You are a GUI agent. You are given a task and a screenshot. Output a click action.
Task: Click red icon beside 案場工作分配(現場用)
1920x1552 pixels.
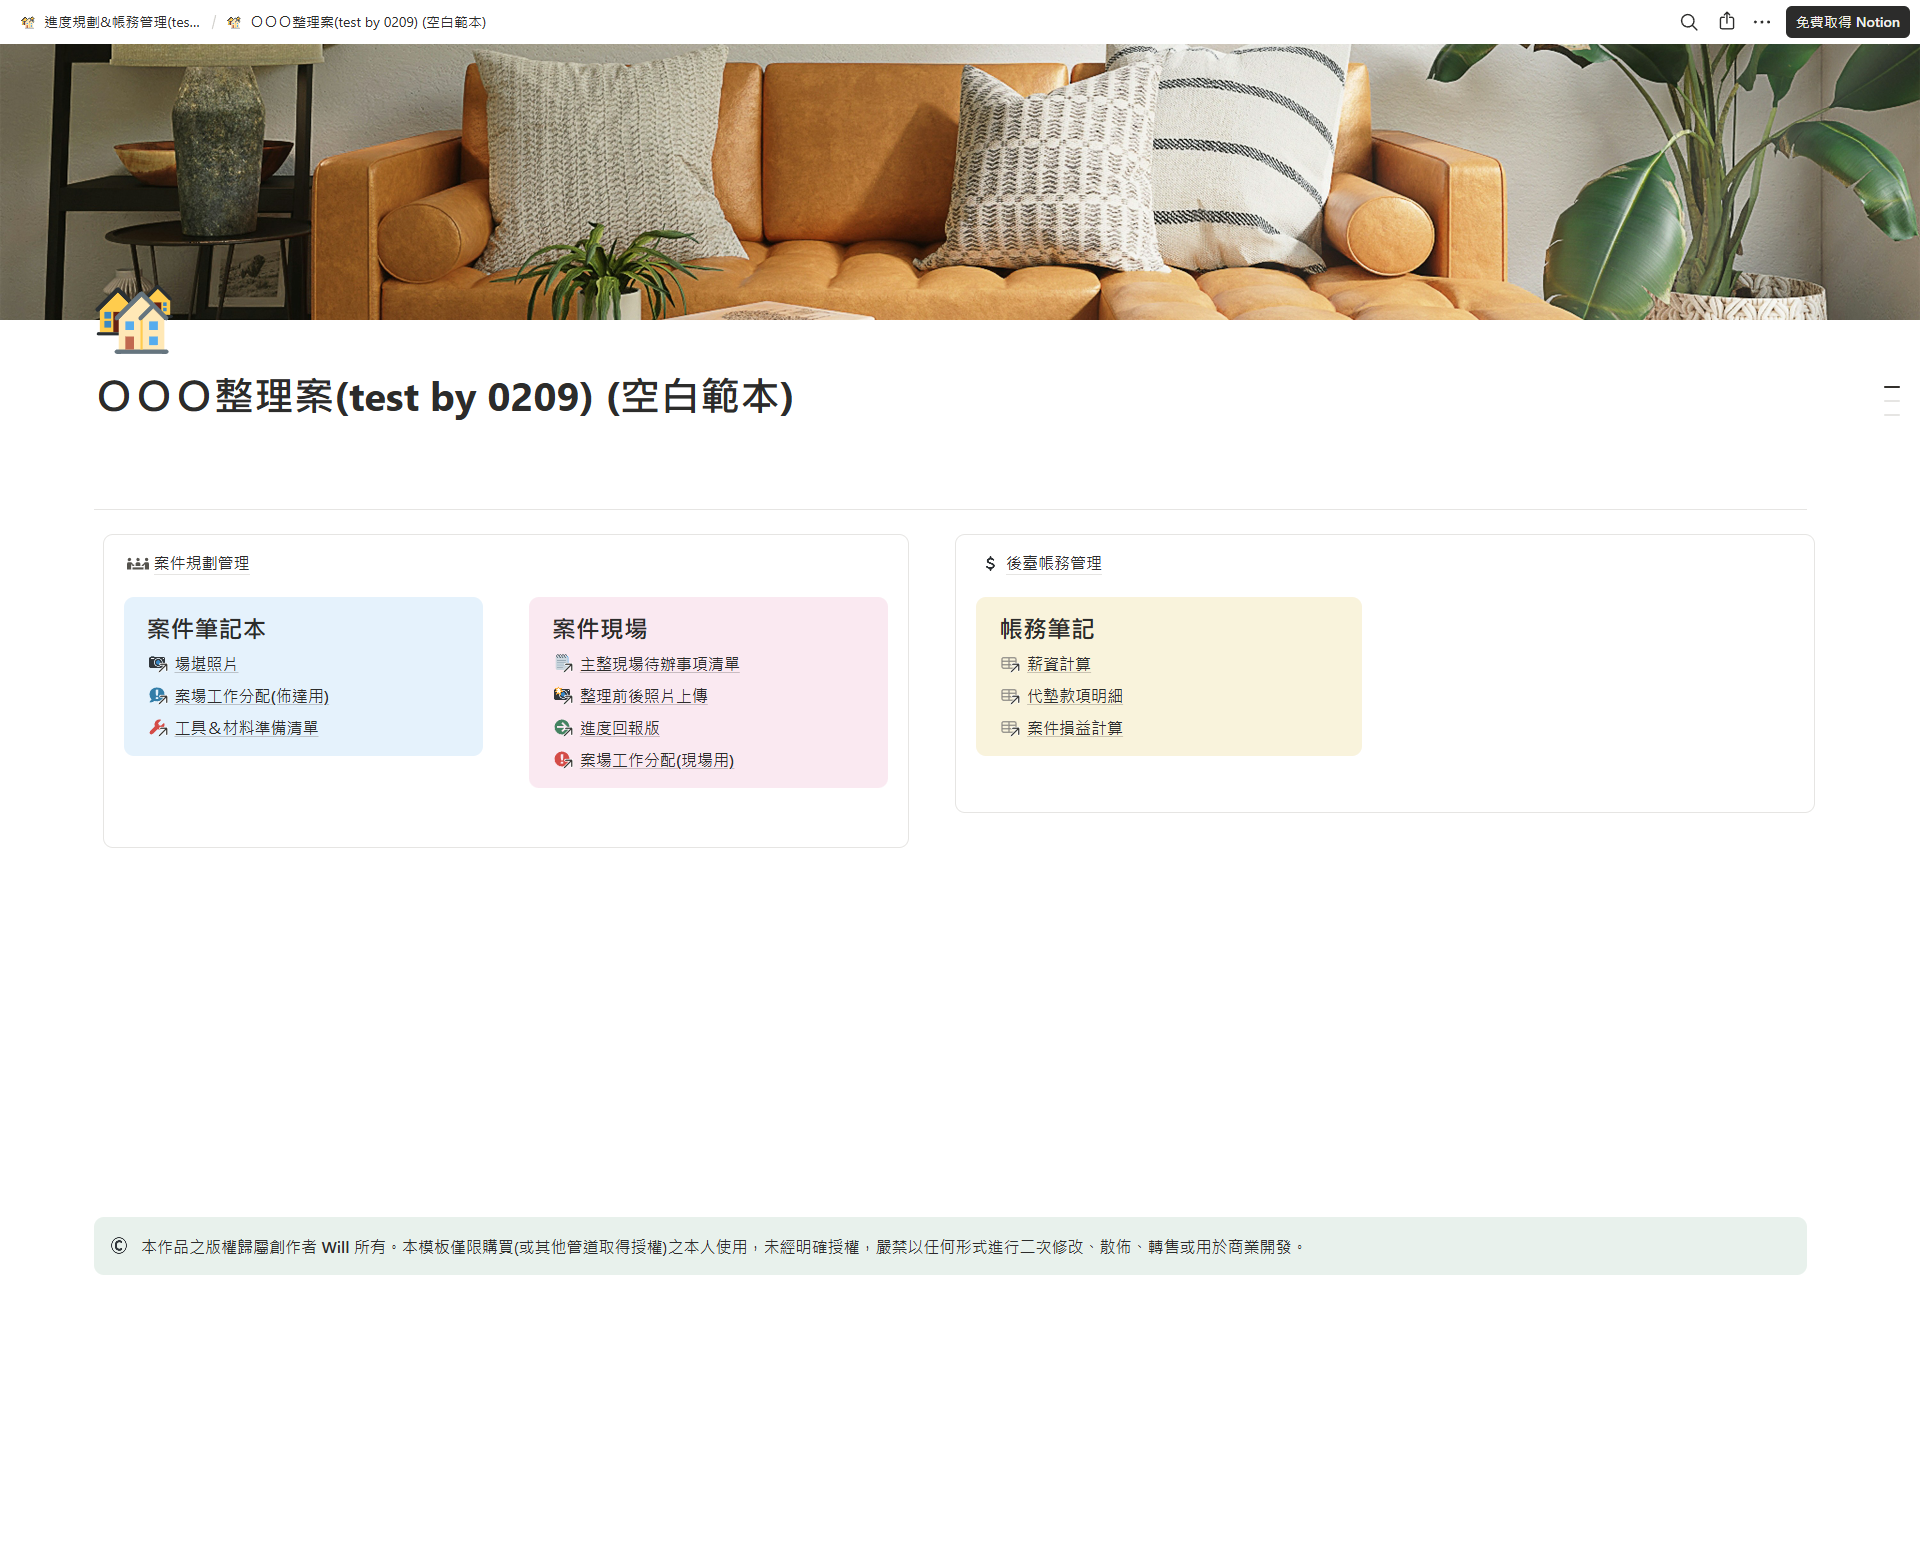click(563, 760)
